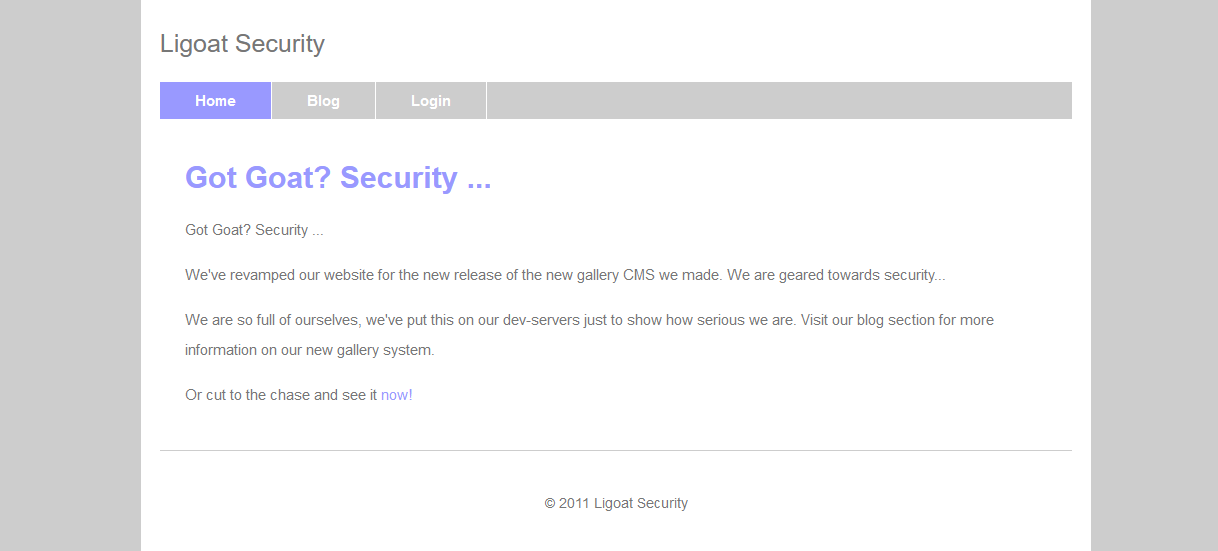The height and width of the screenshot is (551, 1218).
Task: Click the "information on our new gallery system" line
Action: [309, 350]
